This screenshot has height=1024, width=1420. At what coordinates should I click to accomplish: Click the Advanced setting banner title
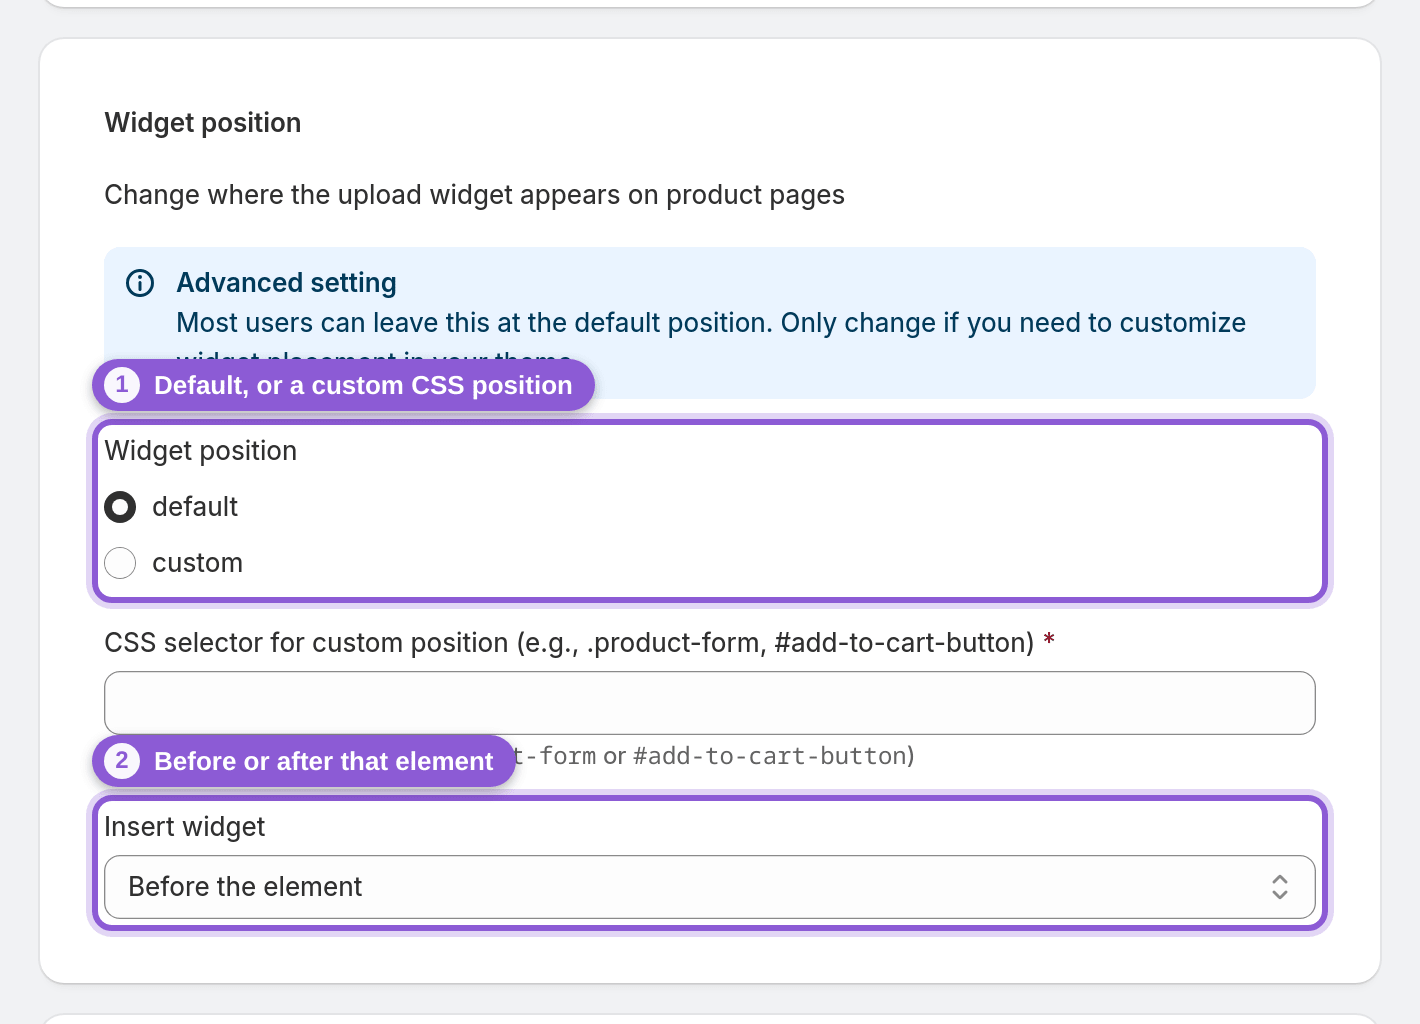[x=287, y=283]
